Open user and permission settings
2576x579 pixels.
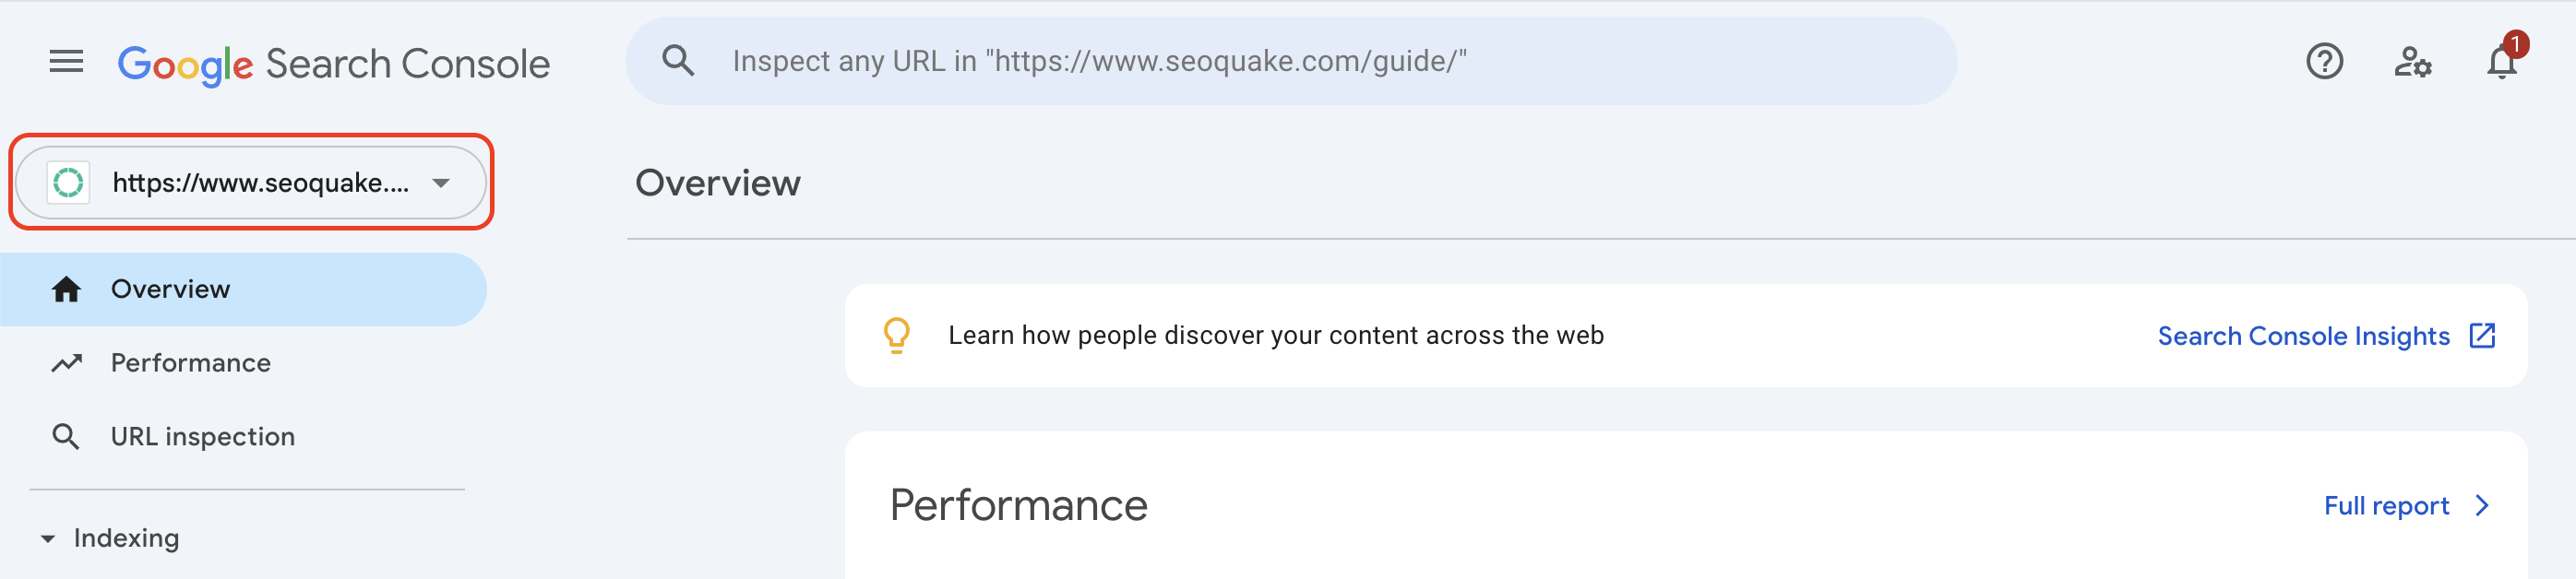click(x=2414, y=62)
